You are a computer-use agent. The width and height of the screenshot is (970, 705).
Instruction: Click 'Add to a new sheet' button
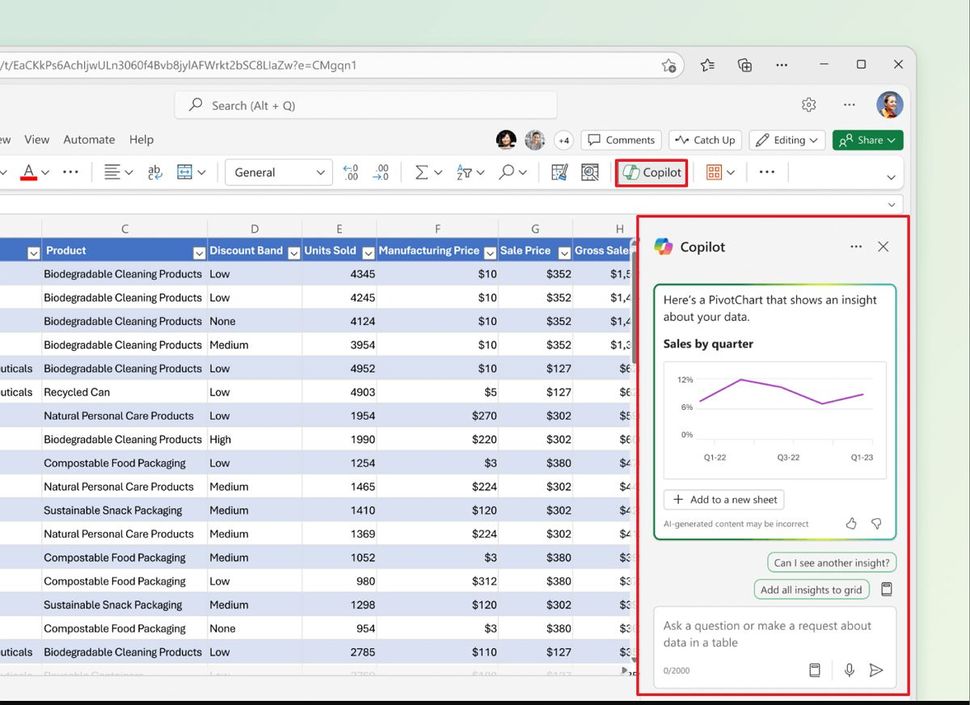(x=723, y=499)
